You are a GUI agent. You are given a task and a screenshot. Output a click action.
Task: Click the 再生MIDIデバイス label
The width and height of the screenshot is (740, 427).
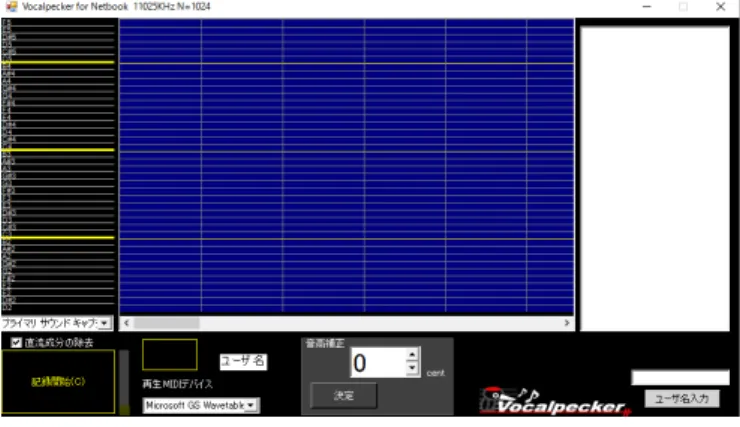point(177,384)
